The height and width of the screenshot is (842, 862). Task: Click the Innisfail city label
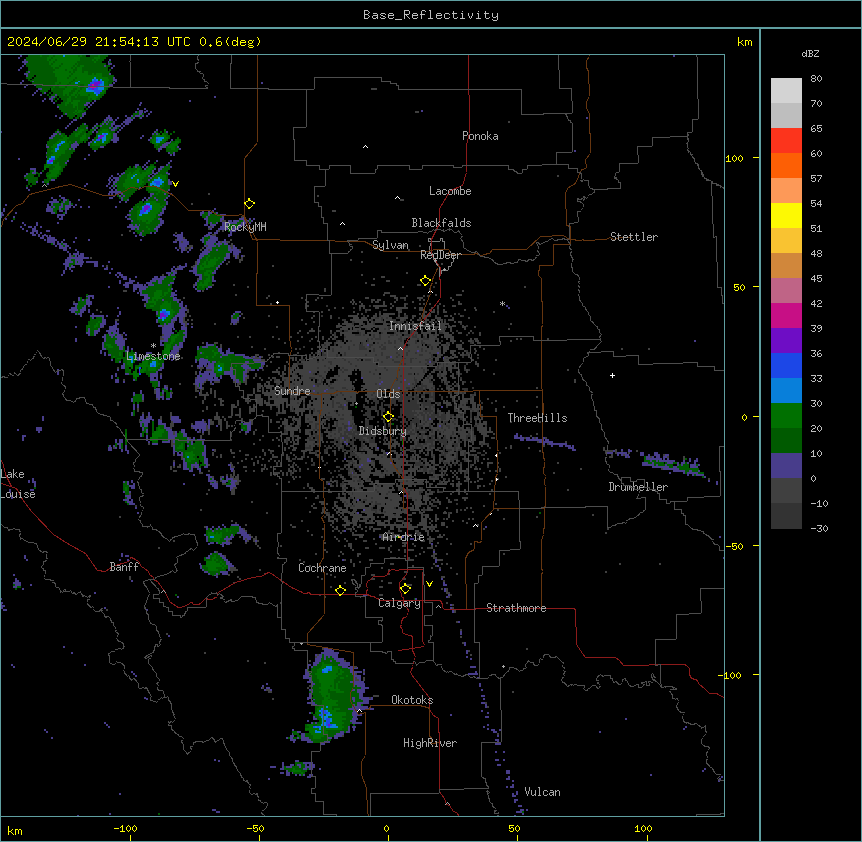(415, 326)
